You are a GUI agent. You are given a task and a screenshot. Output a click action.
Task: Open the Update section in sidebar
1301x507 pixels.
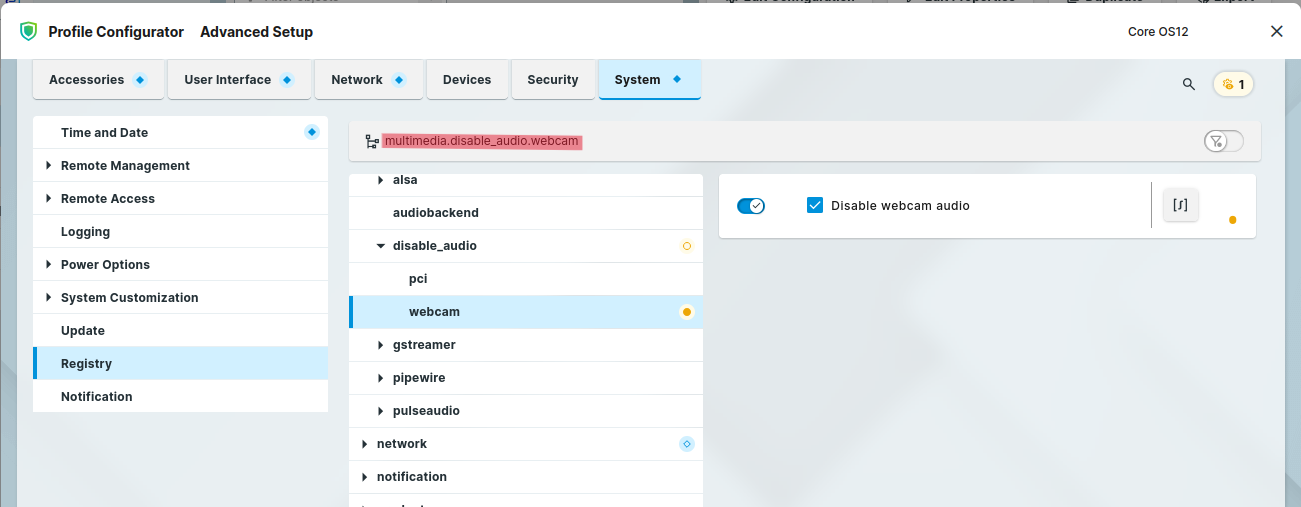82,331
